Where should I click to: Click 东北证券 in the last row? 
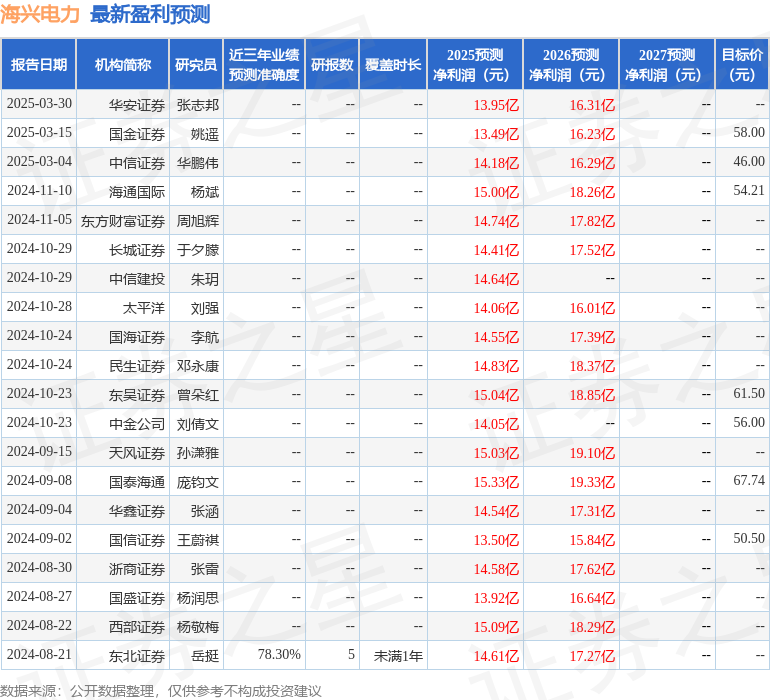[x=137, y=656]
